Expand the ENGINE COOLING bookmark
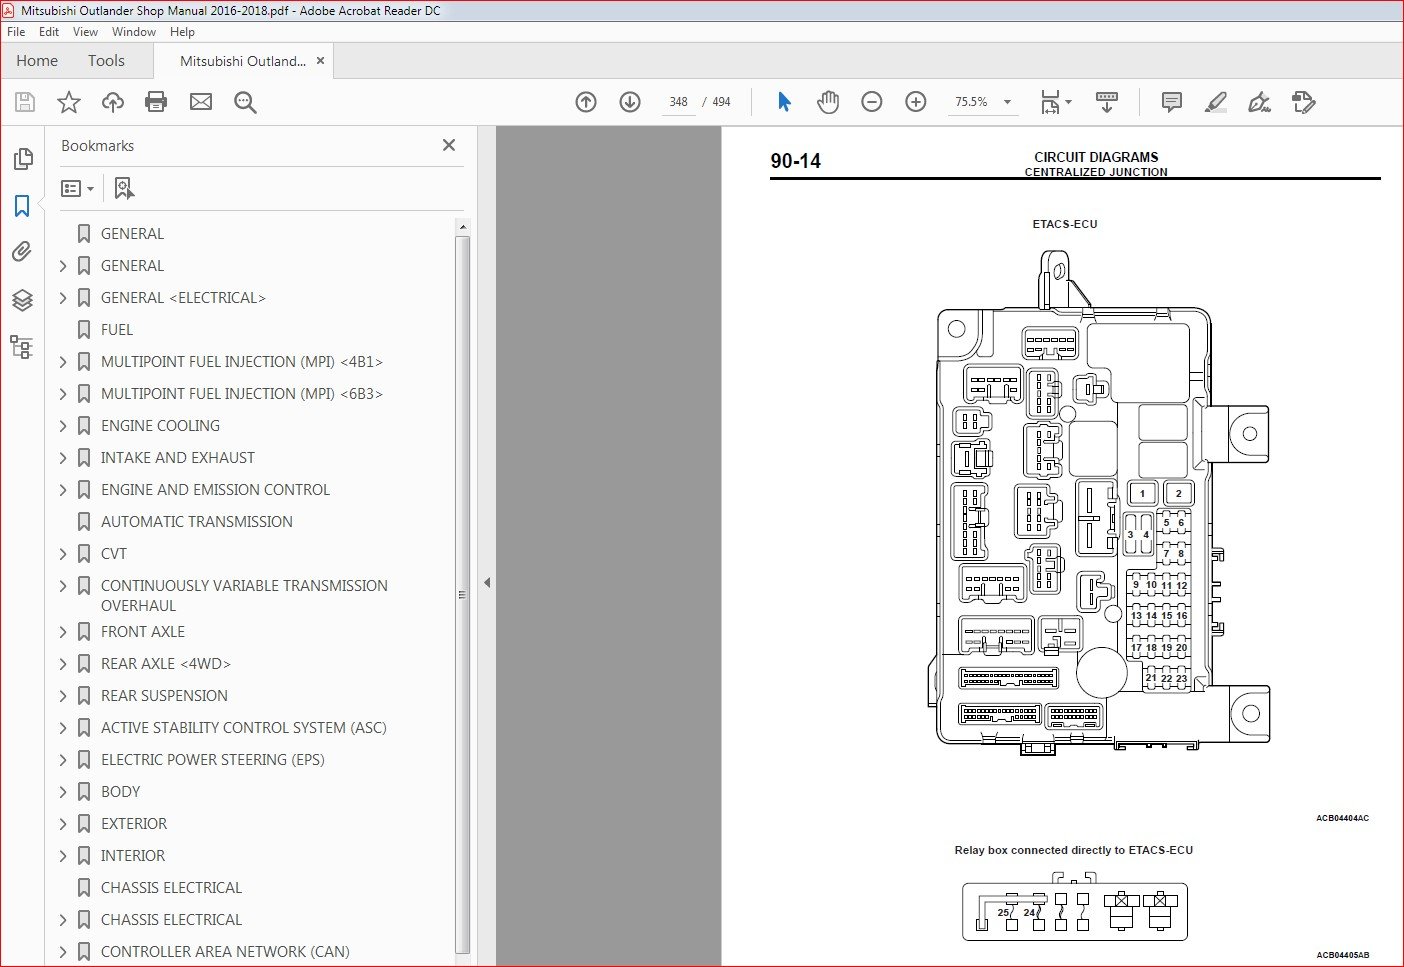 coord(63,426)
